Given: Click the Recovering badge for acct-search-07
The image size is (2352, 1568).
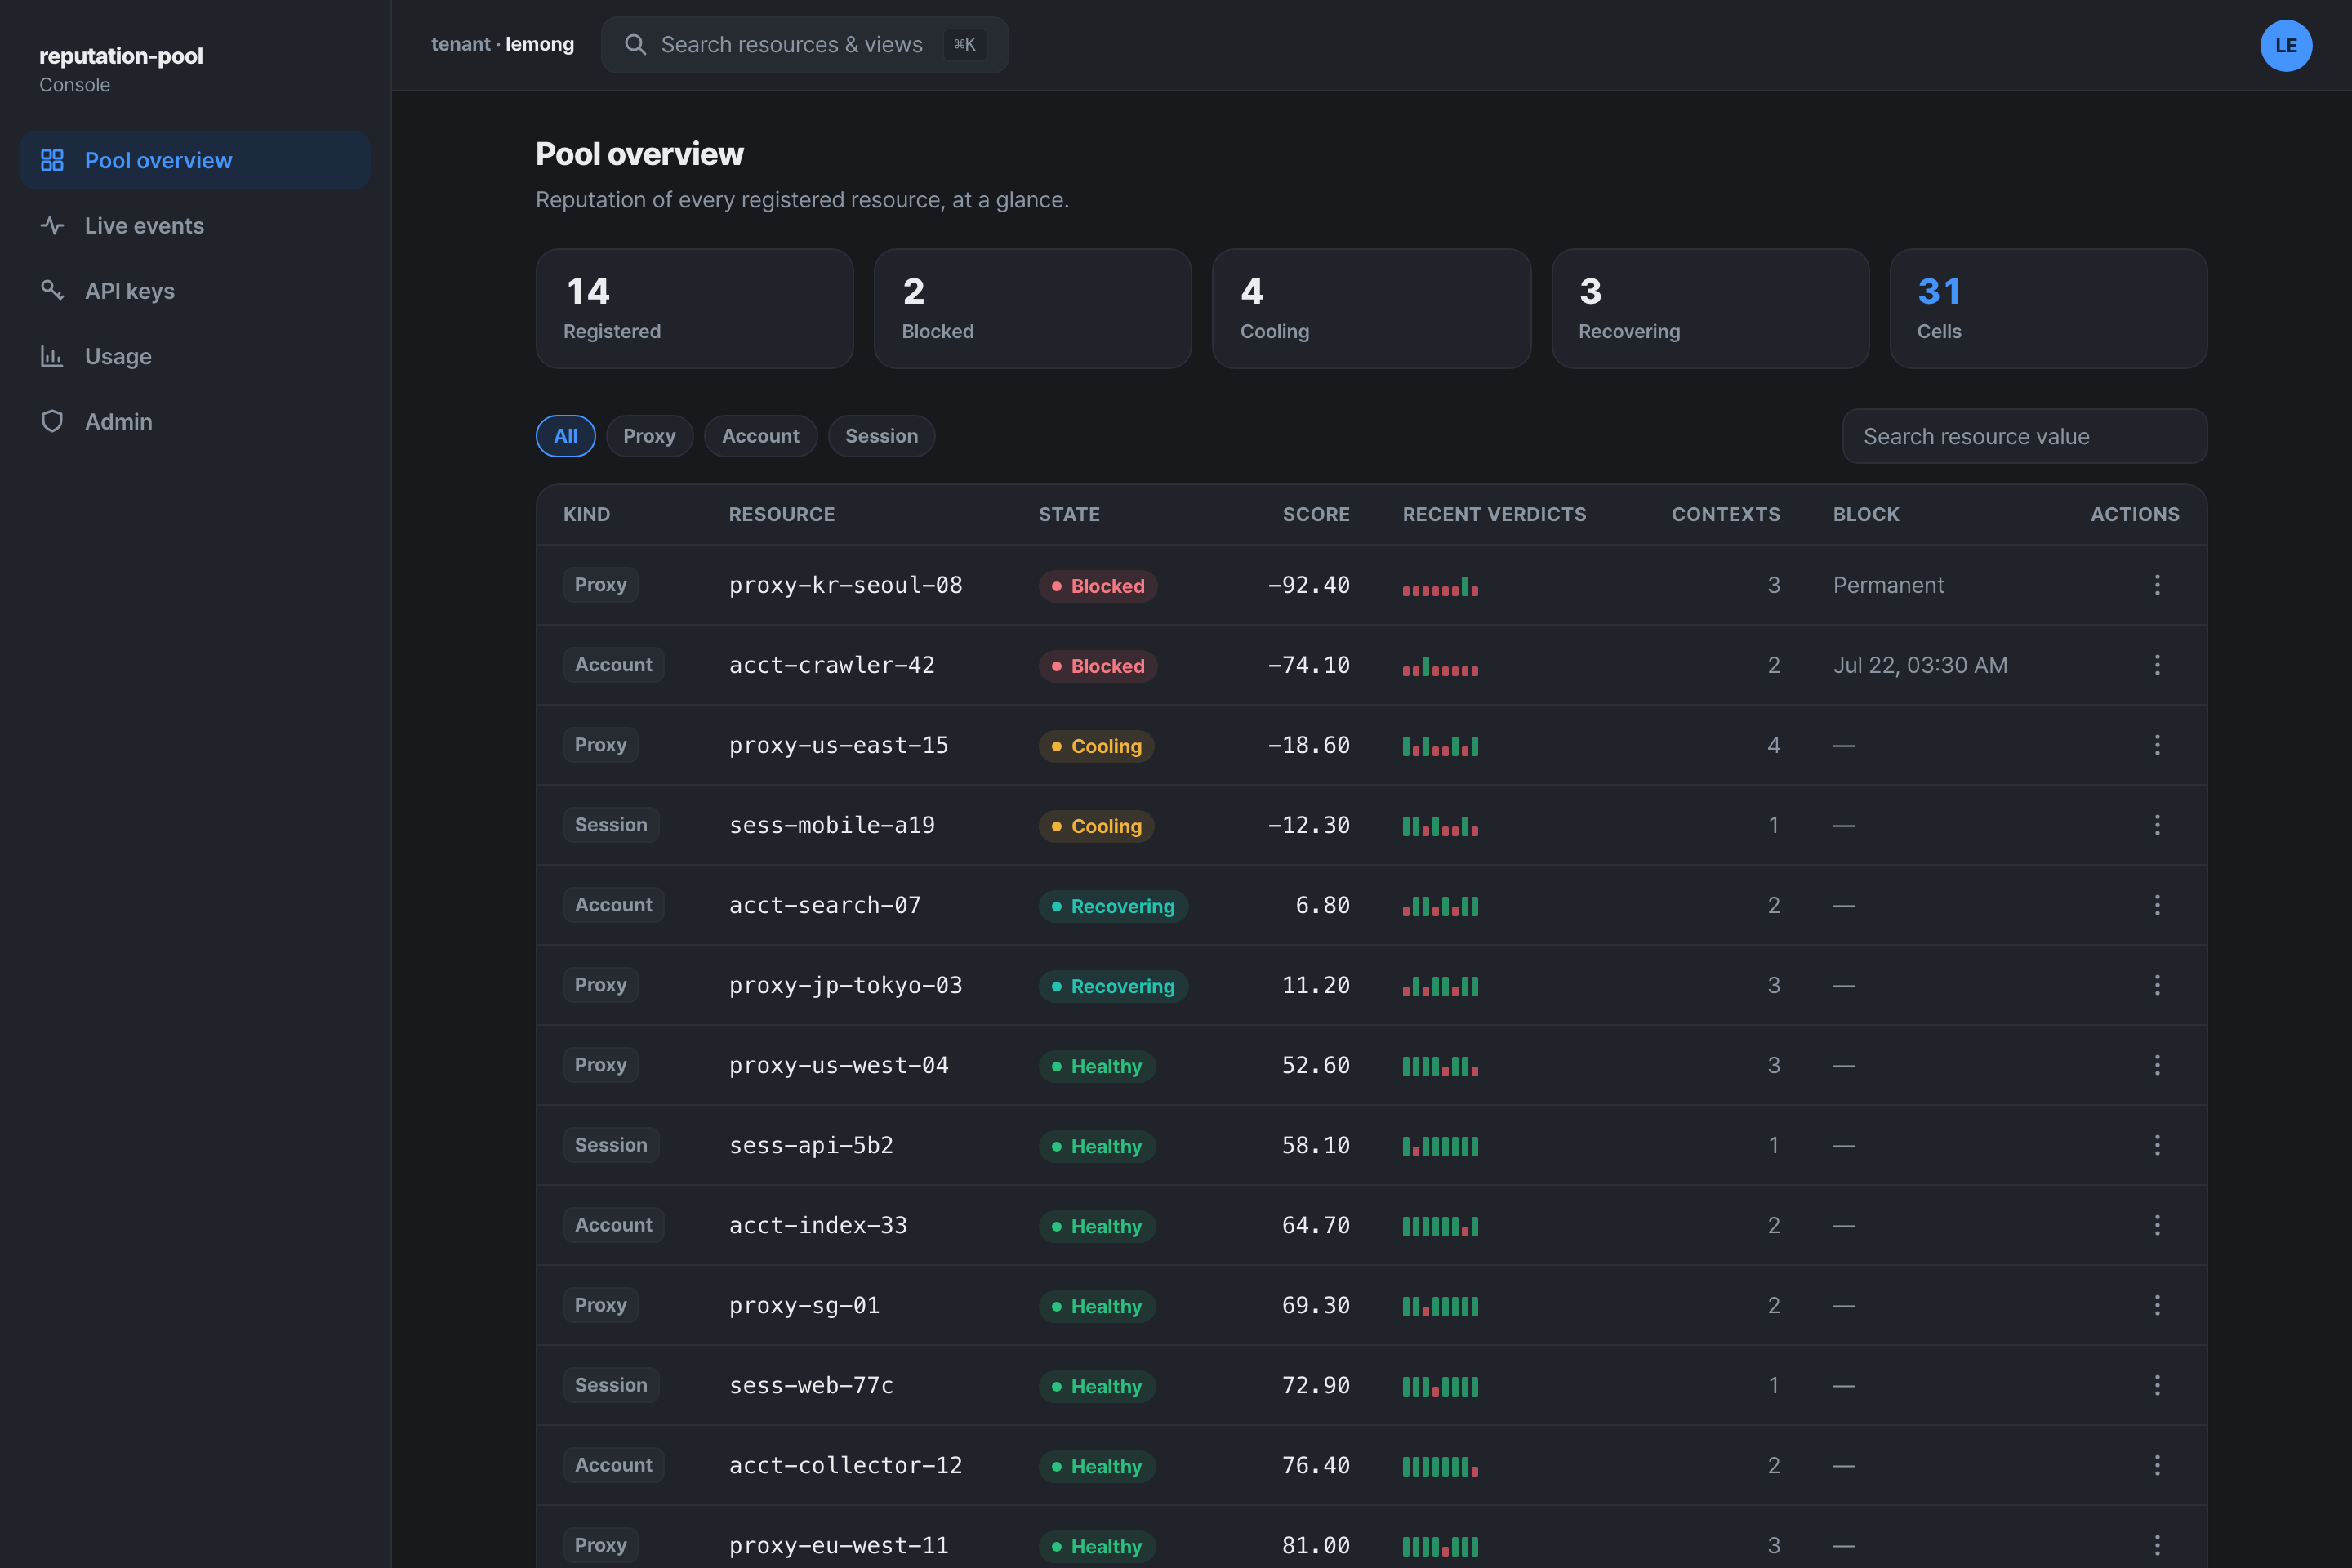Looking at the screenshot, I should [1112, 906].
